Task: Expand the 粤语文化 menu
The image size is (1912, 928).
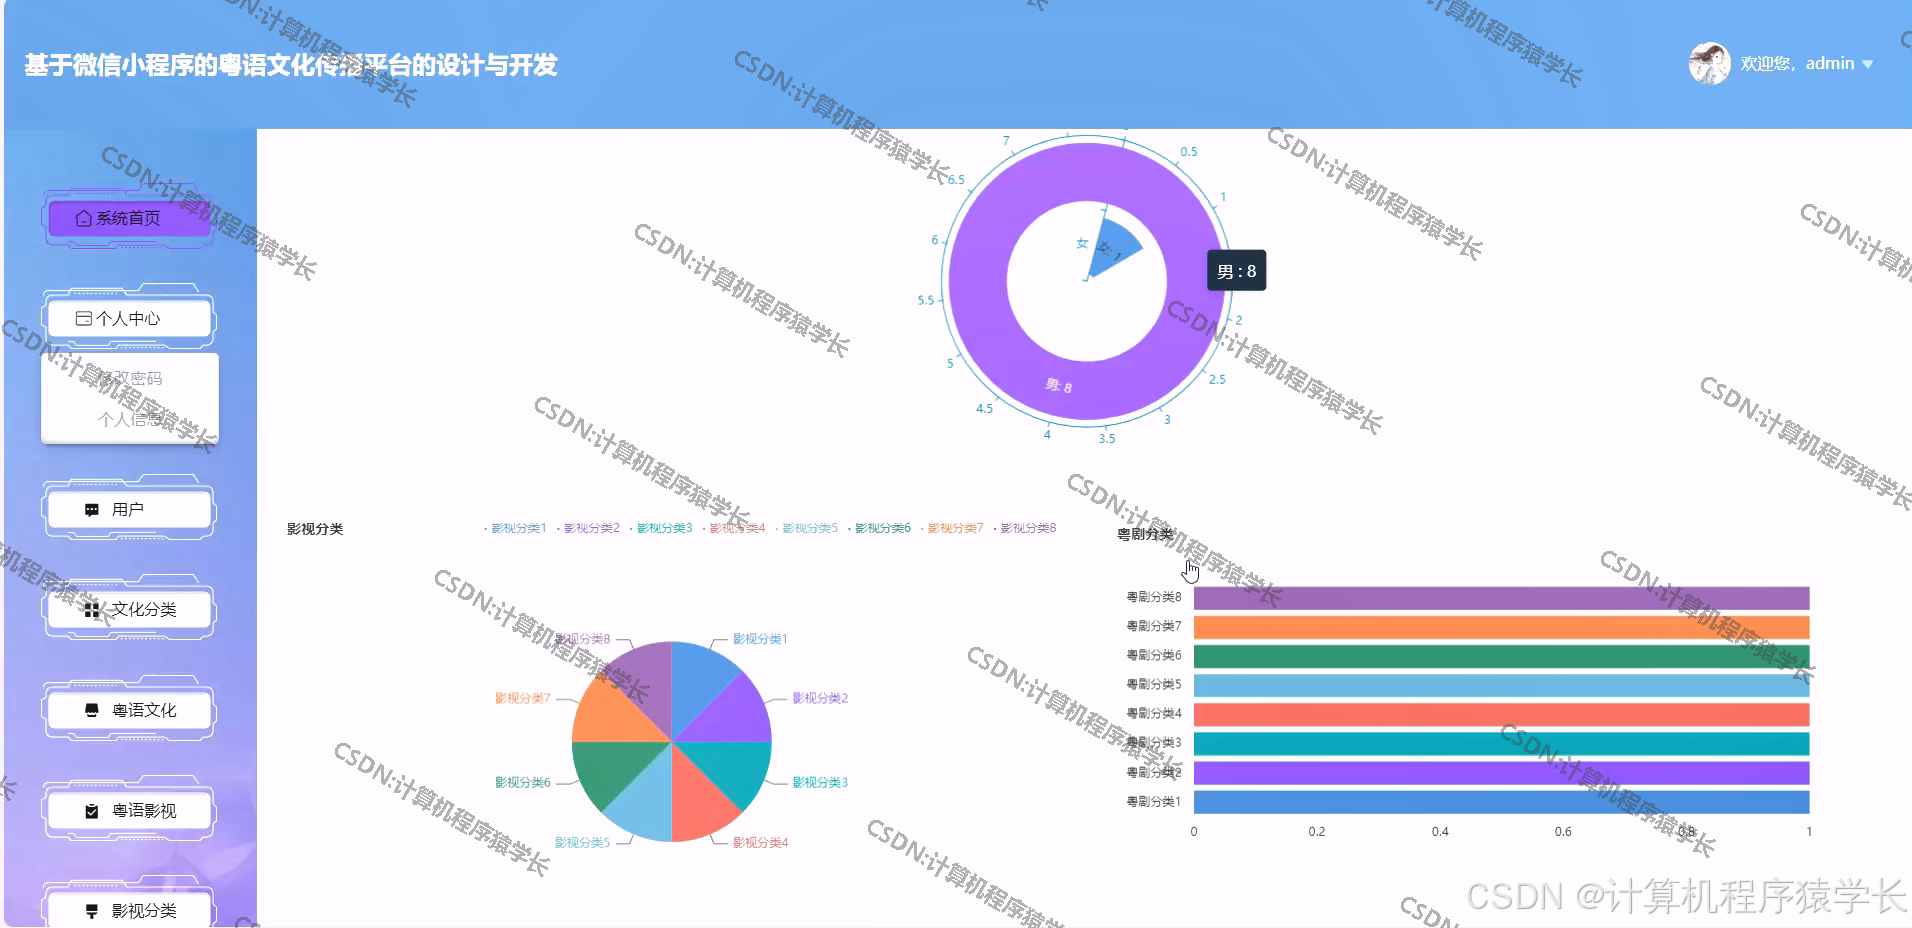Action: [x=128, y=710]
